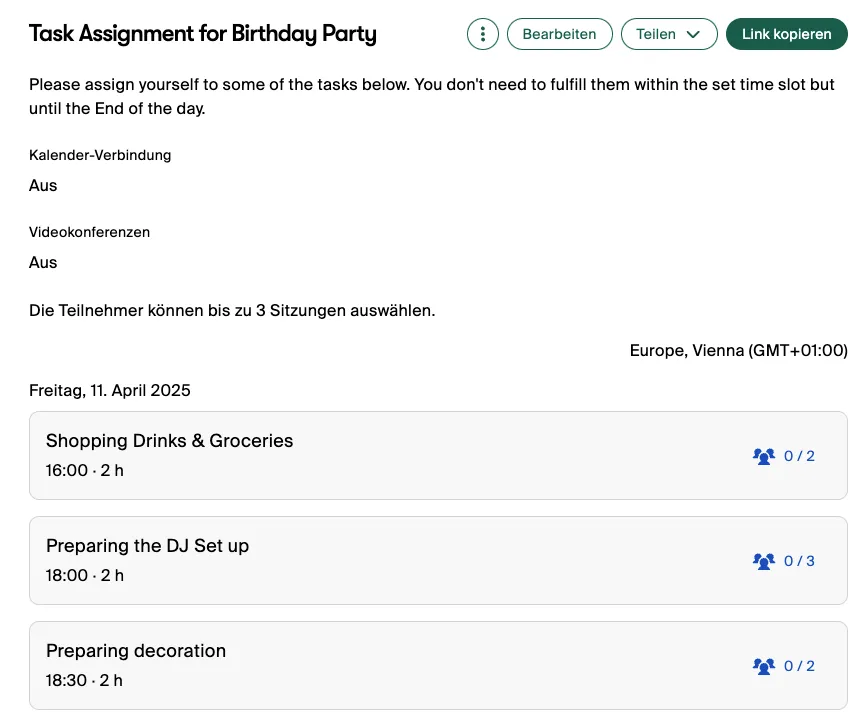Click the 18:30 · 2 h time slot
The image size is (861, 714).
coord(85,680)
